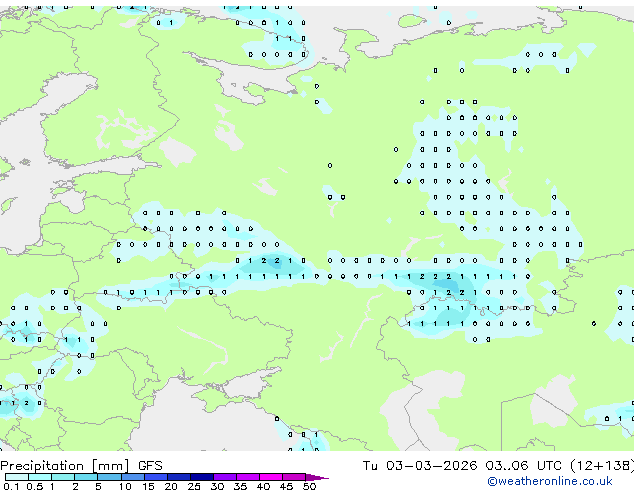Pick the 10–15 mm legend swatch
The width and height of the screenshot is (634, 490).
(133, 477)
